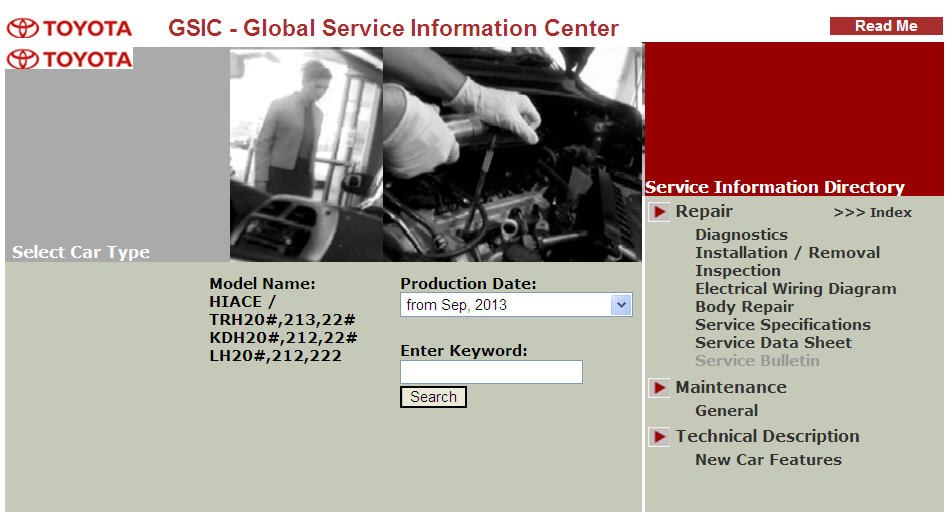Click the red arrow icon beside Repair

[659, 212]
